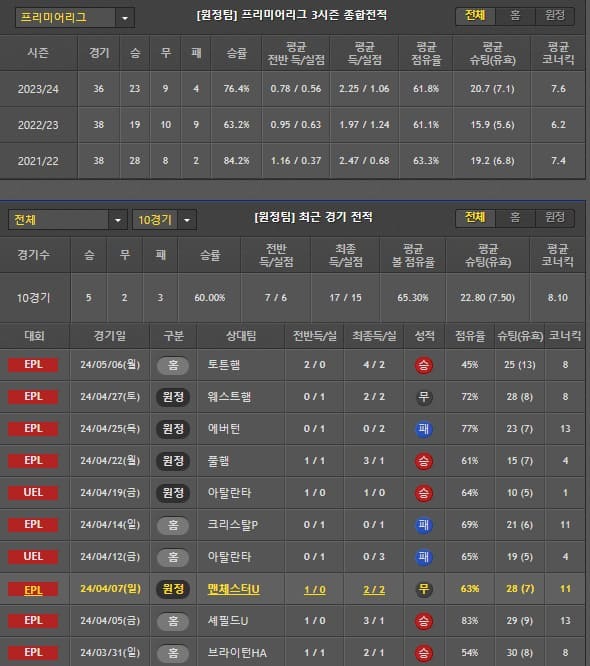Click the highlighted EPL link for 맨체스터U
The height and width of the screenshot is (666, 590).
(33, 590)
